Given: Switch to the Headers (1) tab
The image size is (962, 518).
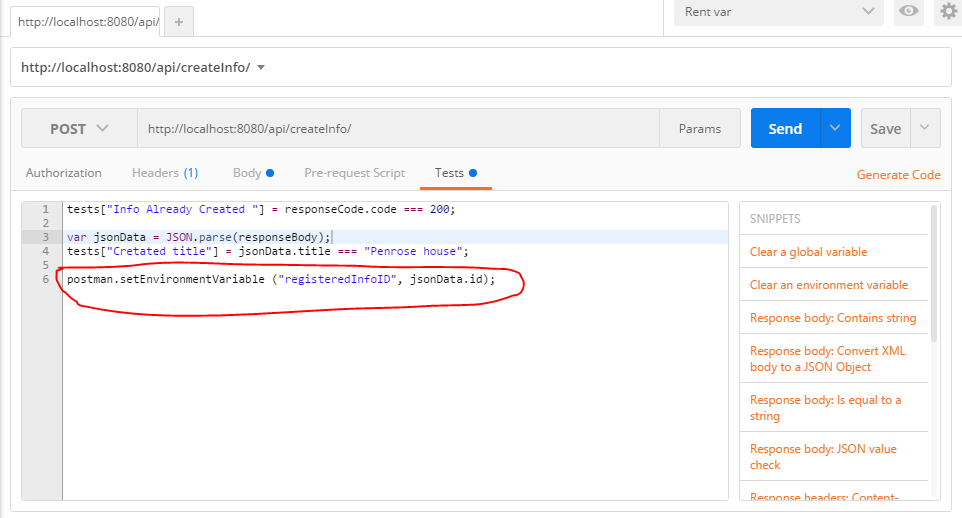Looking at the screenshot, I should (165, 173).
